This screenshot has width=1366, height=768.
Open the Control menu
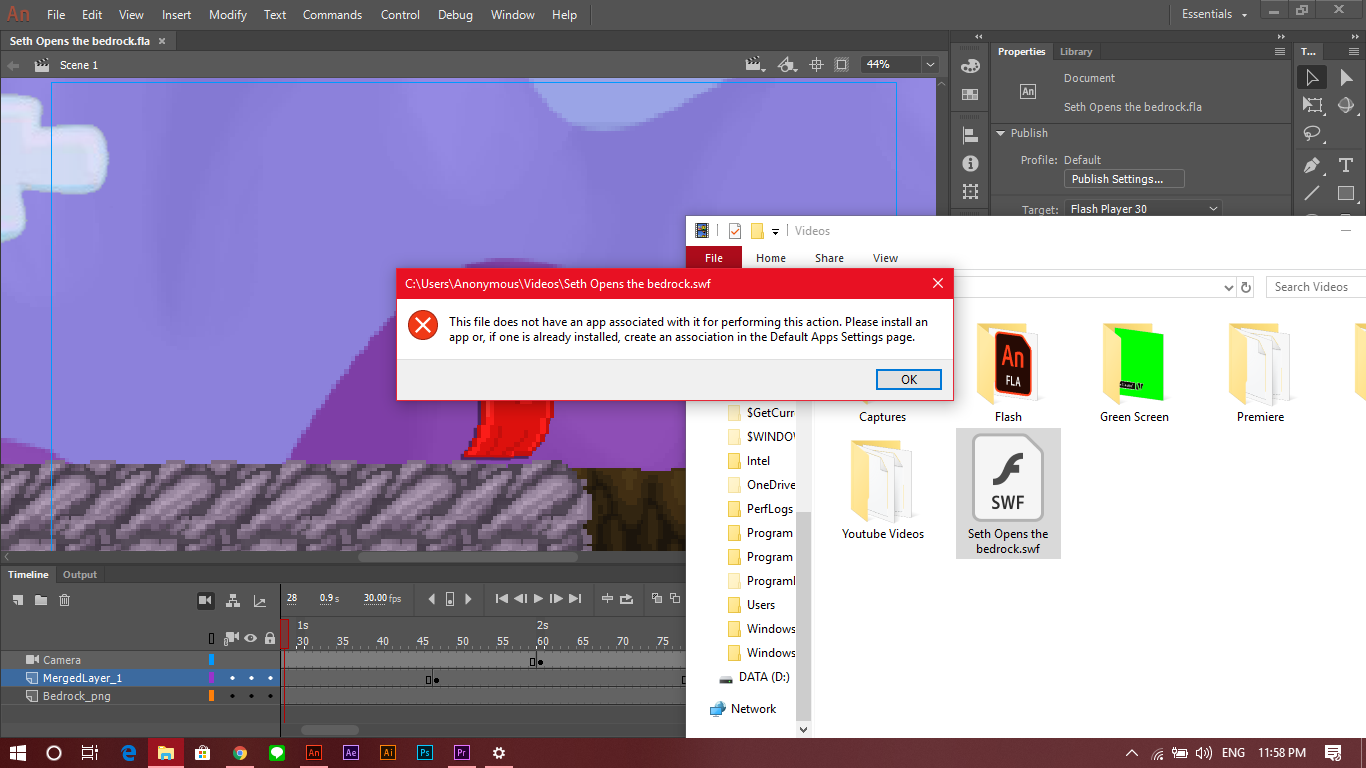click(x=400, y=15)
